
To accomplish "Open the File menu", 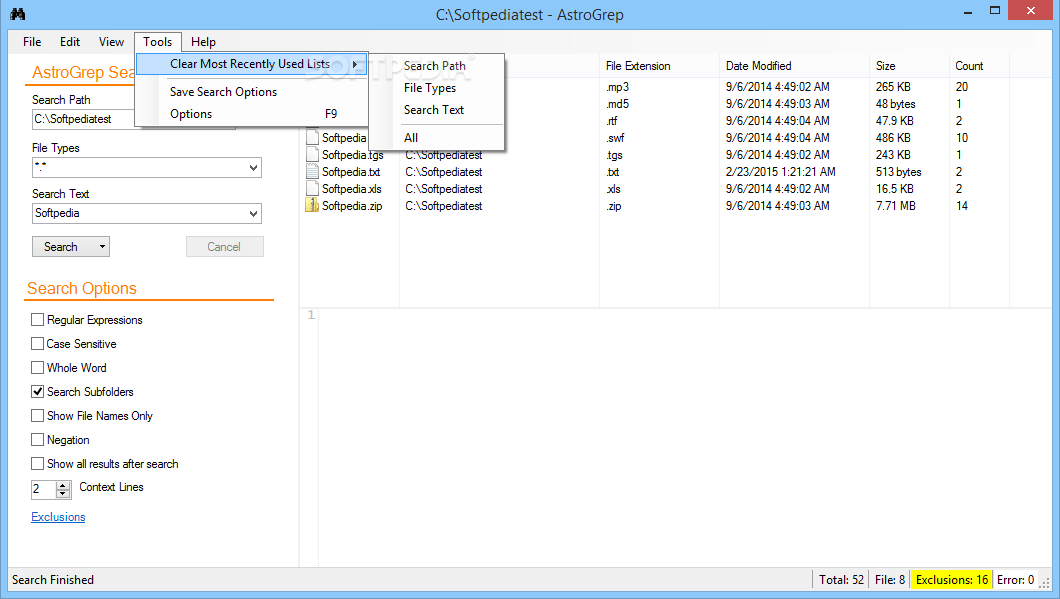I will pos(32,42).
